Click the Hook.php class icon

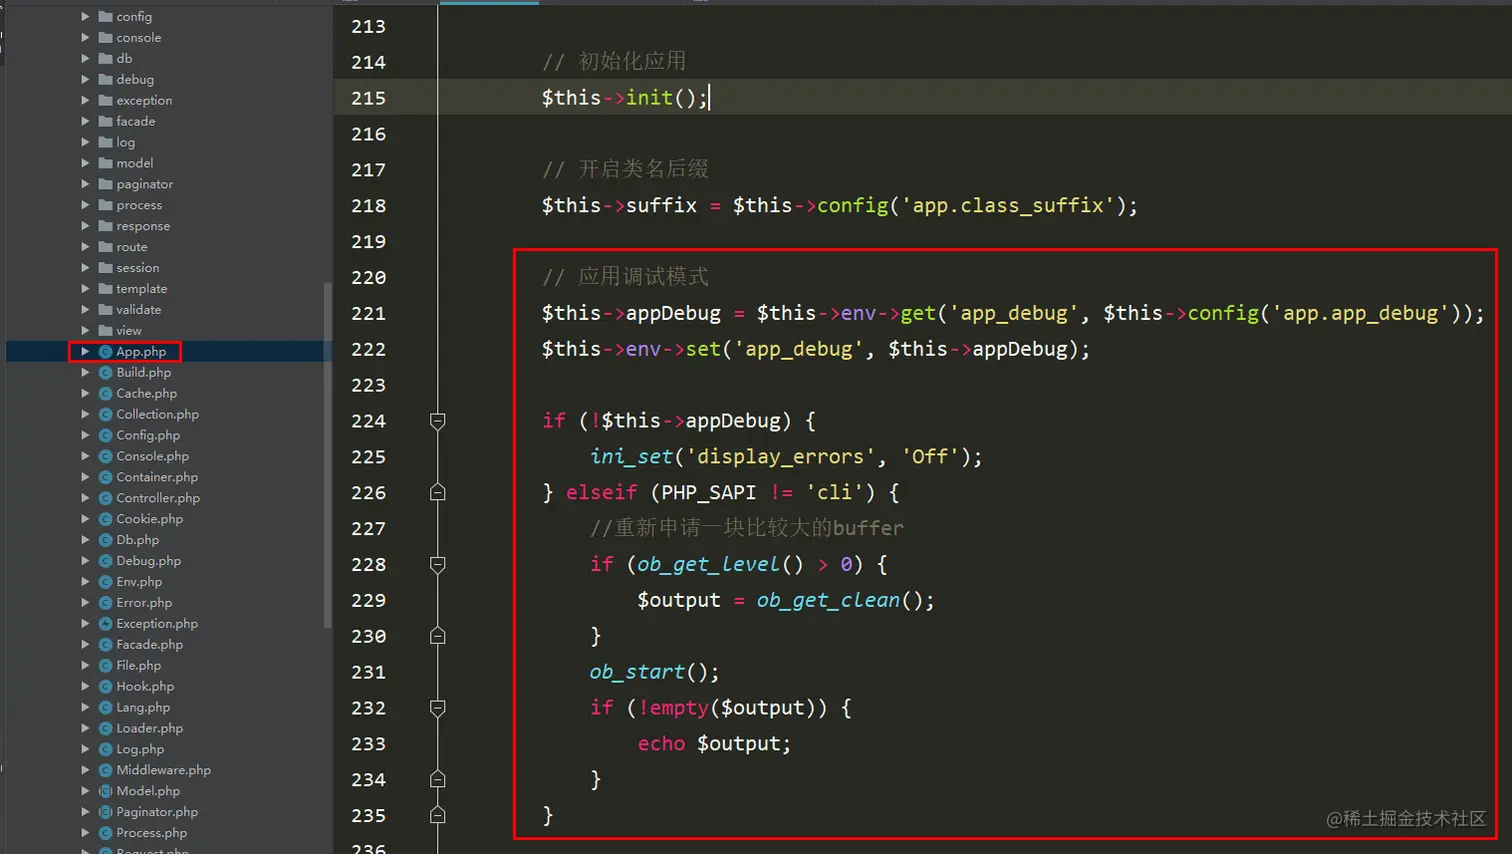click(105, 687)
